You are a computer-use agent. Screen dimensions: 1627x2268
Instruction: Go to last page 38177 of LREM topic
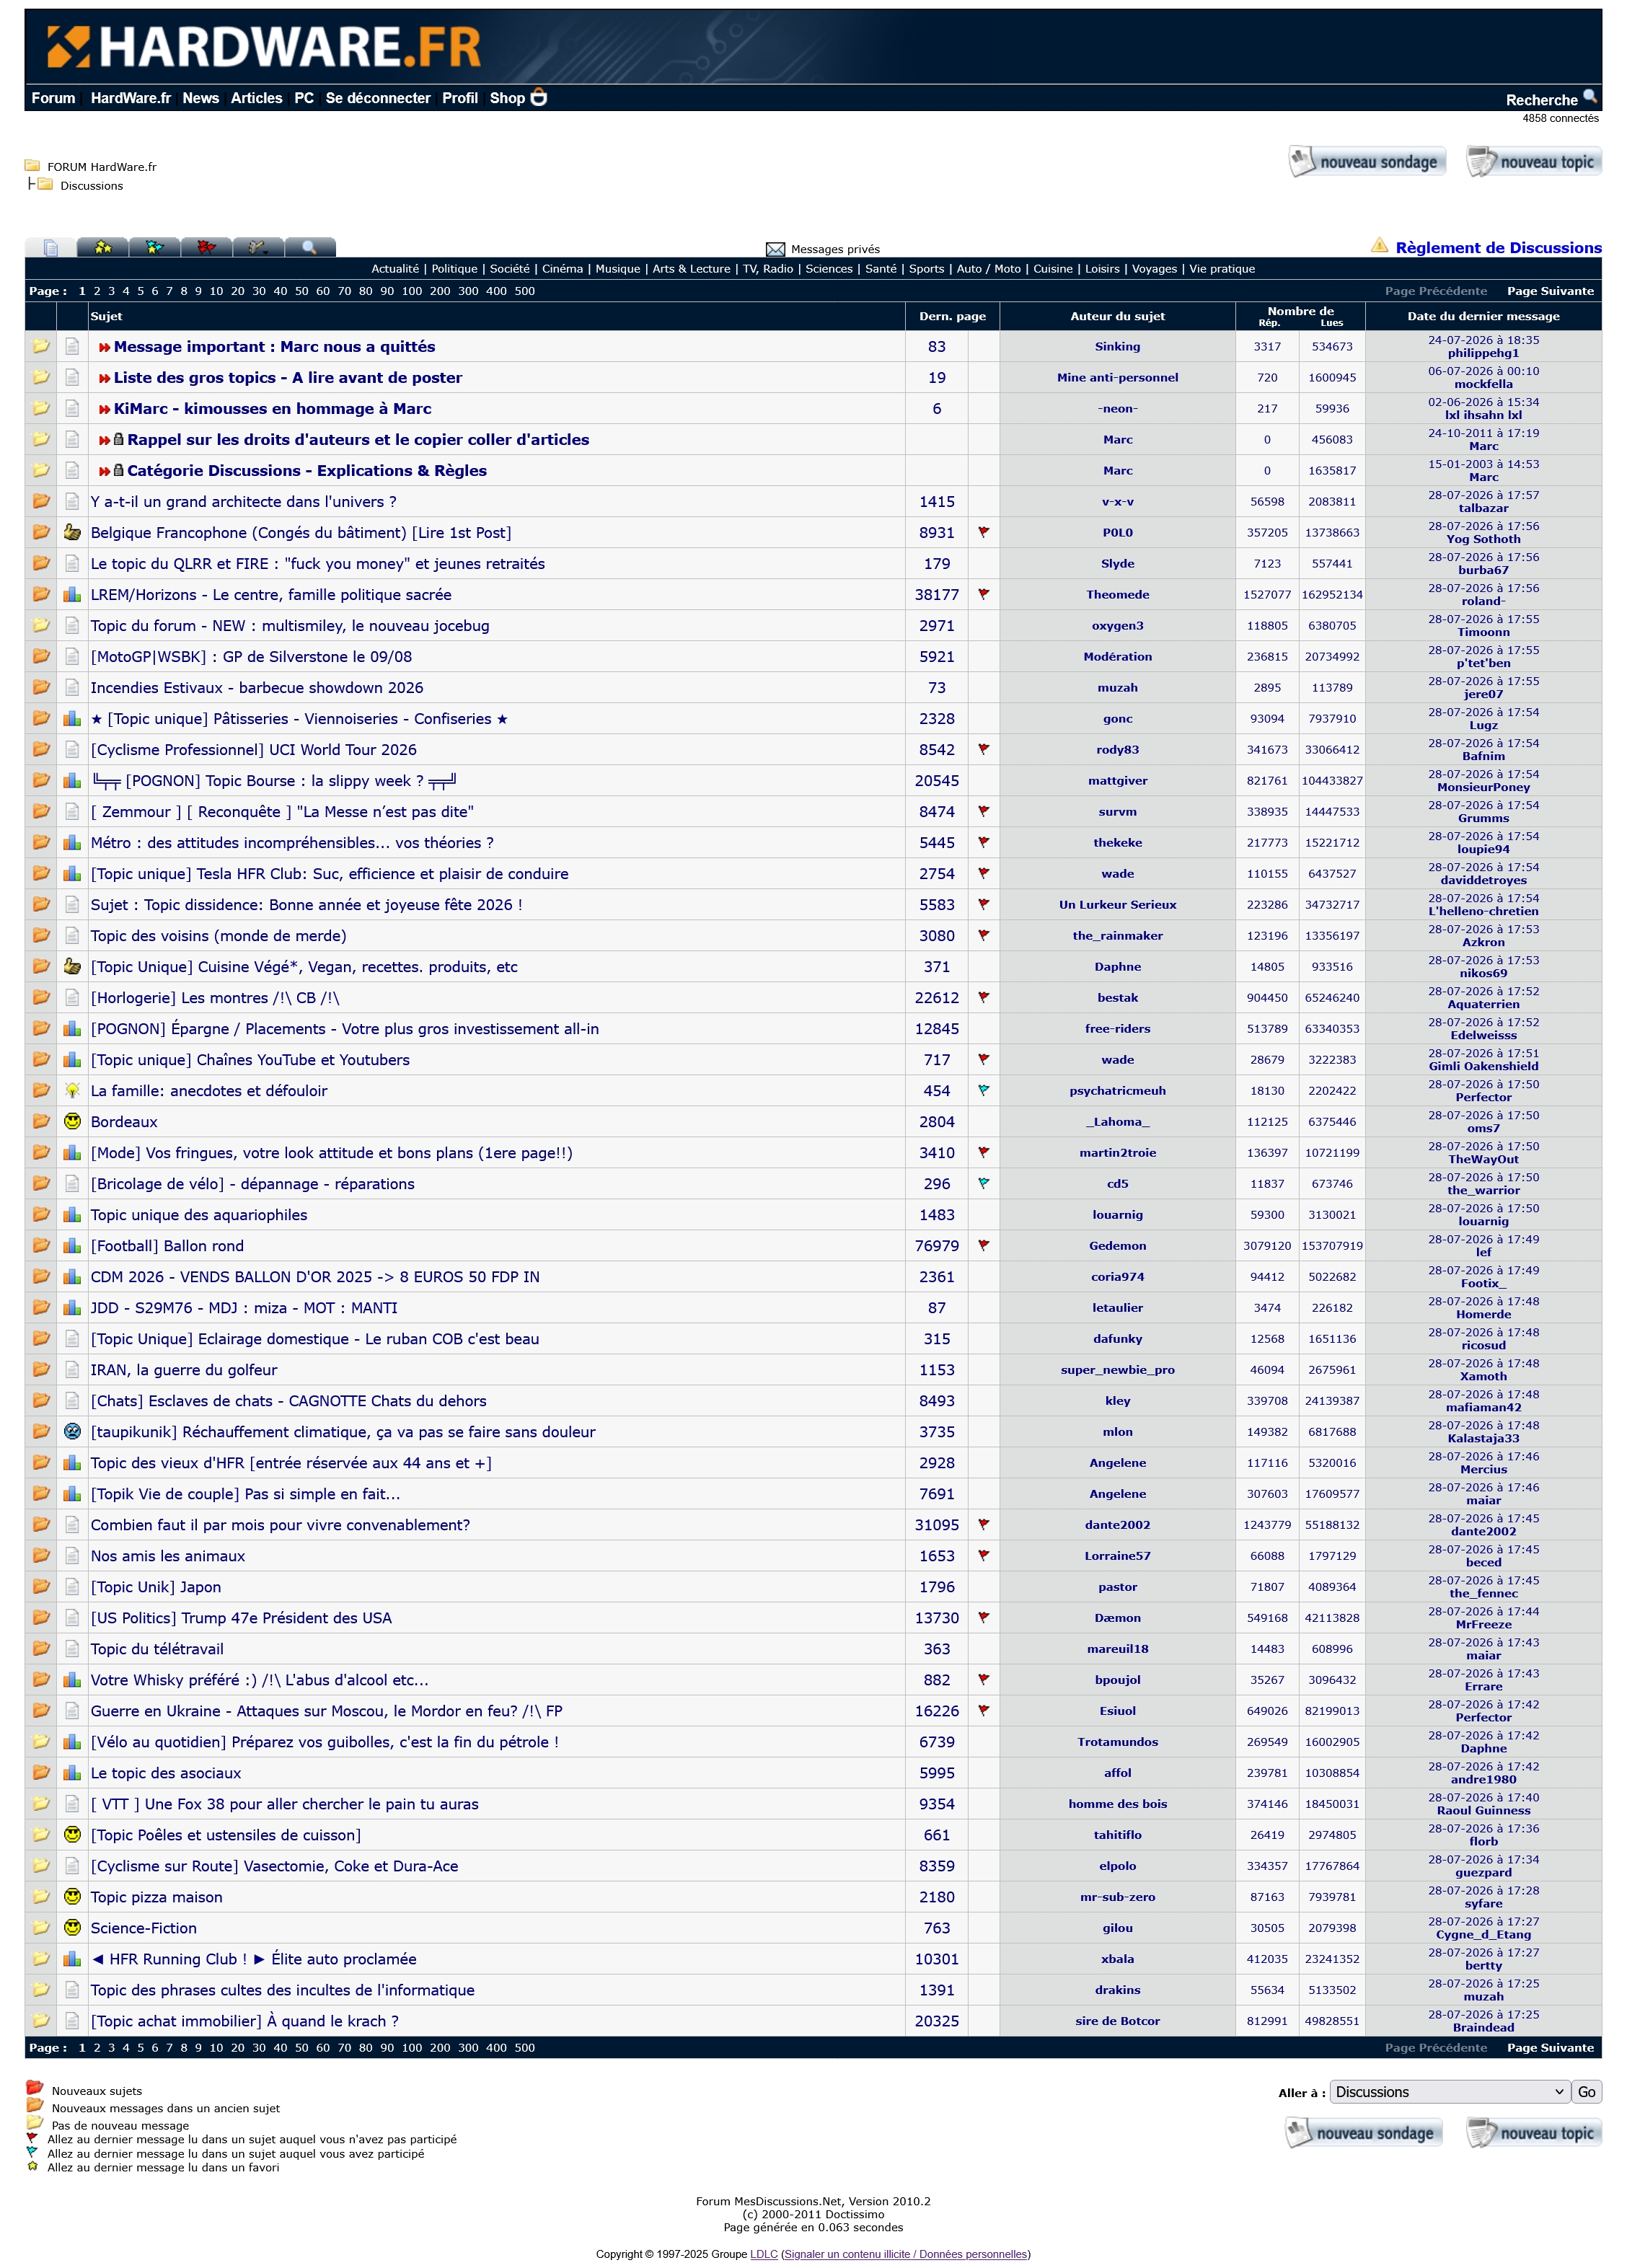point(936,594)
